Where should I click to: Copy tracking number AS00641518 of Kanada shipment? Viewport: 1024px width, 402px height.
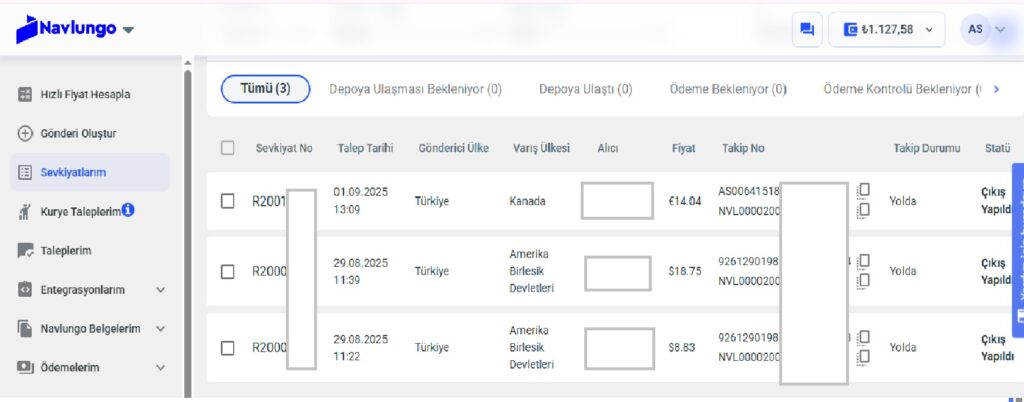point(864,190)
